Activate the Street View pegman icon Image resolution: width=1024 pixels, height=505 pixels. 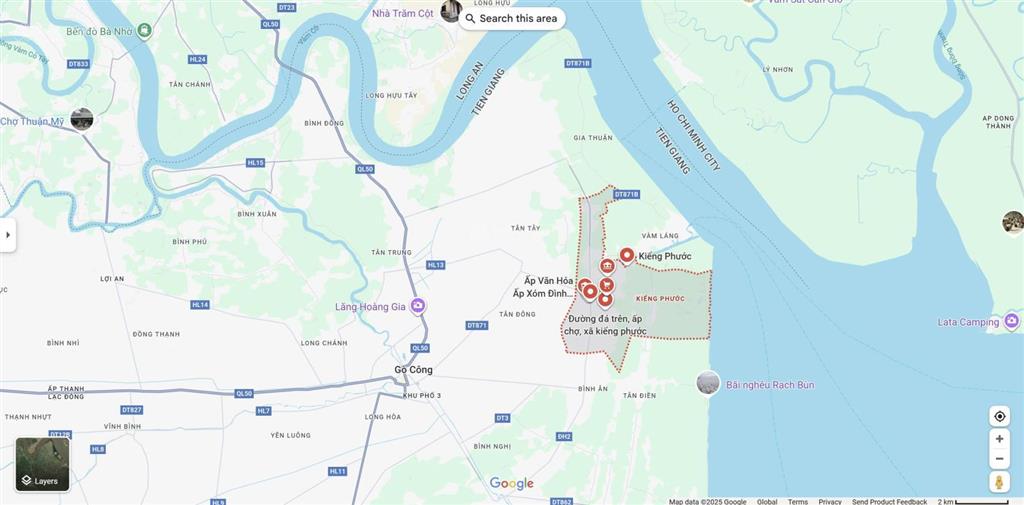[999, 482]
